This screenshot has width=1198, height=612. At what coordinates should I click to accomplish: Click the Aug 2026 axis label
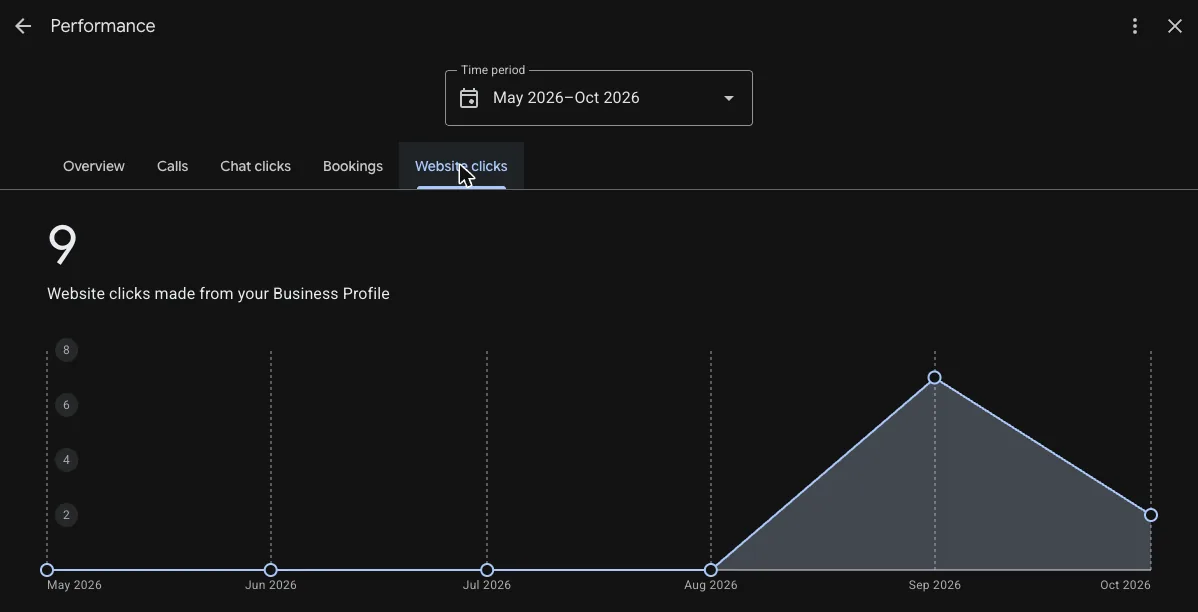click(711, 585)
